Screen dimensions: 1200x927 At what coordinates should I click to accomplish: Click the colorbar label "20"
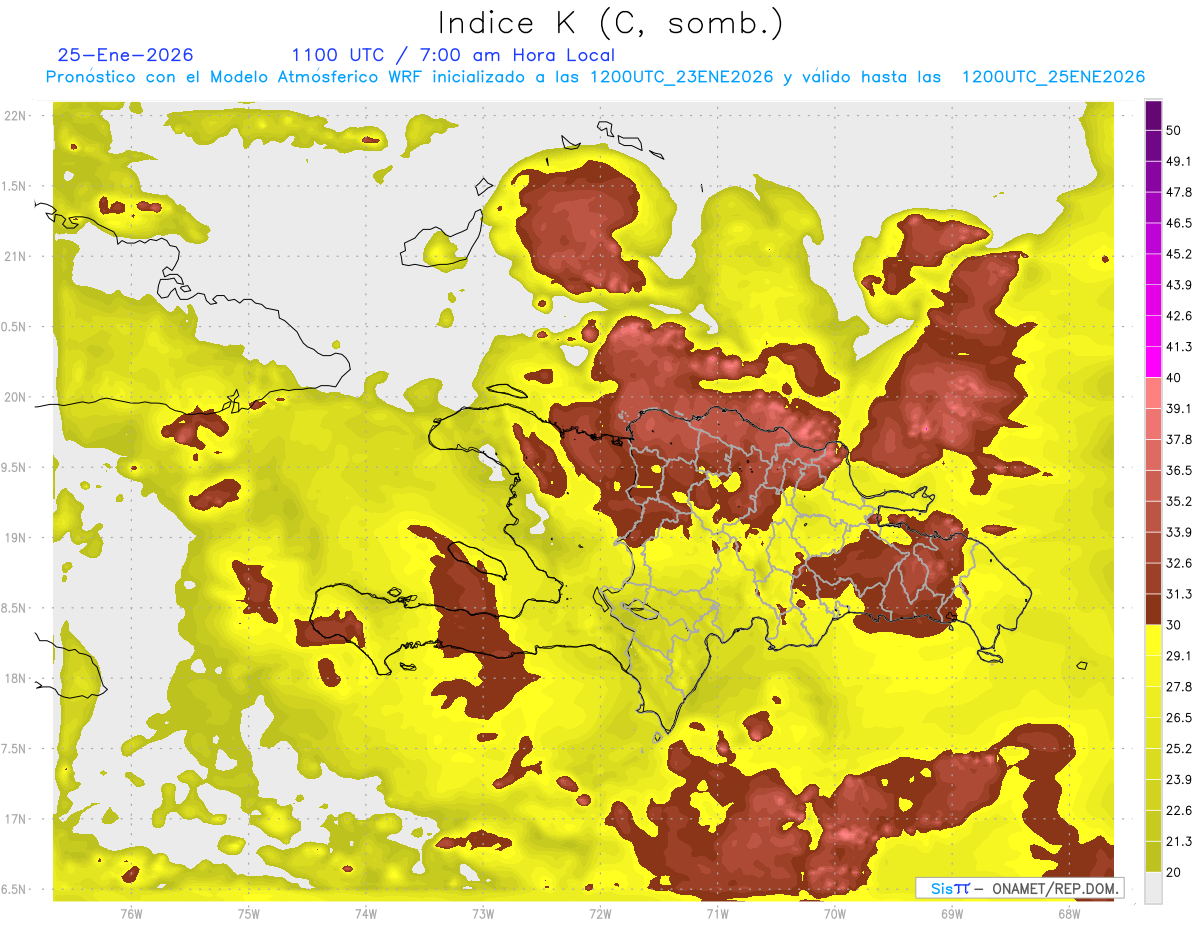click(x=1174, y=872)
